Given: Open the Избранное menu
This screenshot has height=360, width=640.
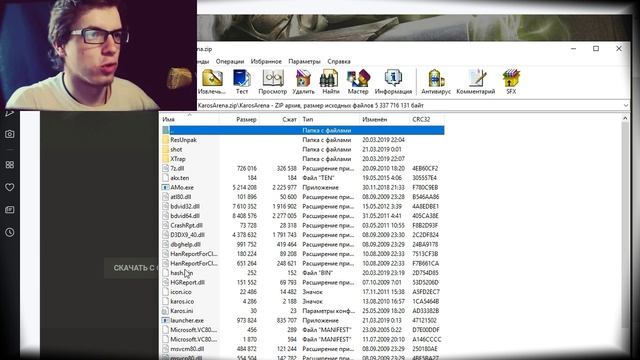Looking at the screenshot, I should click(266, 61).
